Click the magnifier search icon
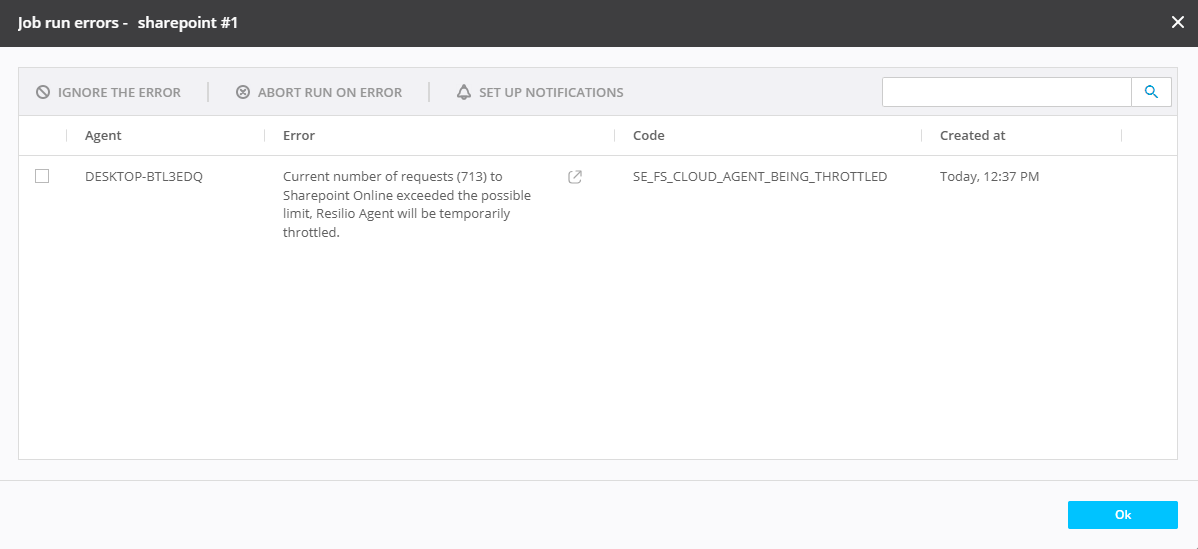Image resolution: width=1198 pixels, height=549 pixels. (x=1151, y=92)
